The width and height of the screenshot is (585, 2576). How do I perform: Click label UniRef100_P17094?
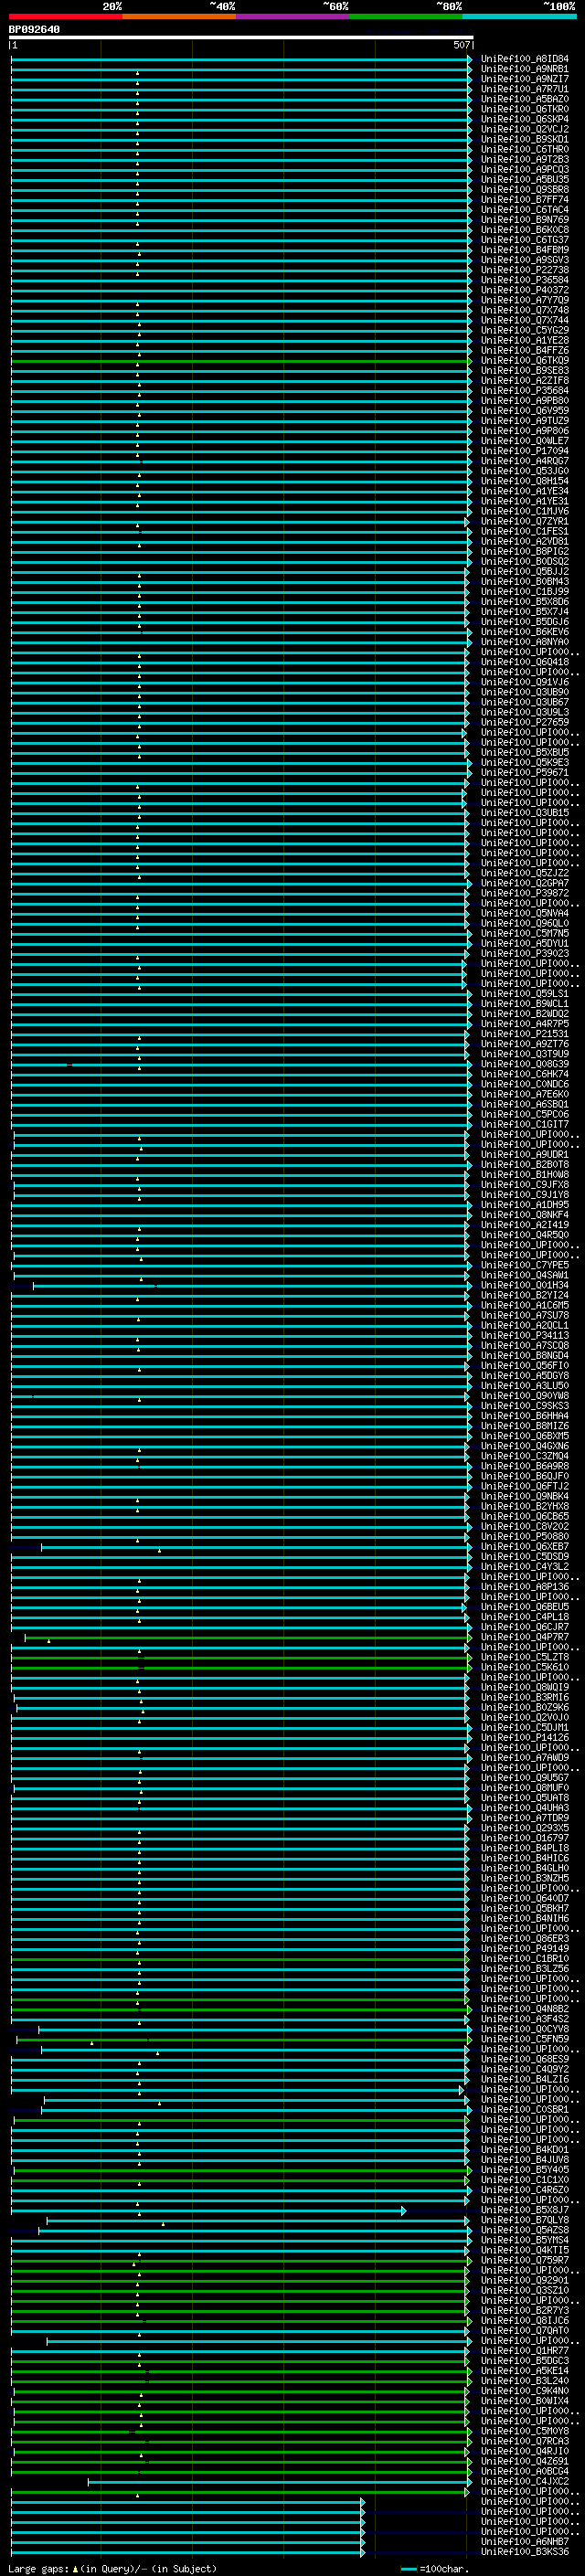(525, 451)
